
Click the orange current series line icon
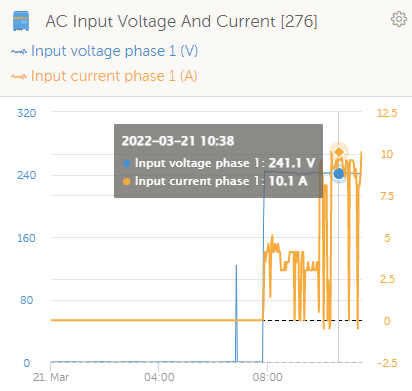point(18,77)
